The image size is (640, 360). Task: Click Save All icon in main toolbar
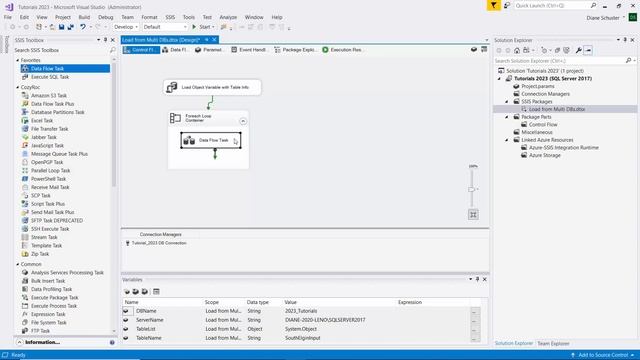click(71, 27)
